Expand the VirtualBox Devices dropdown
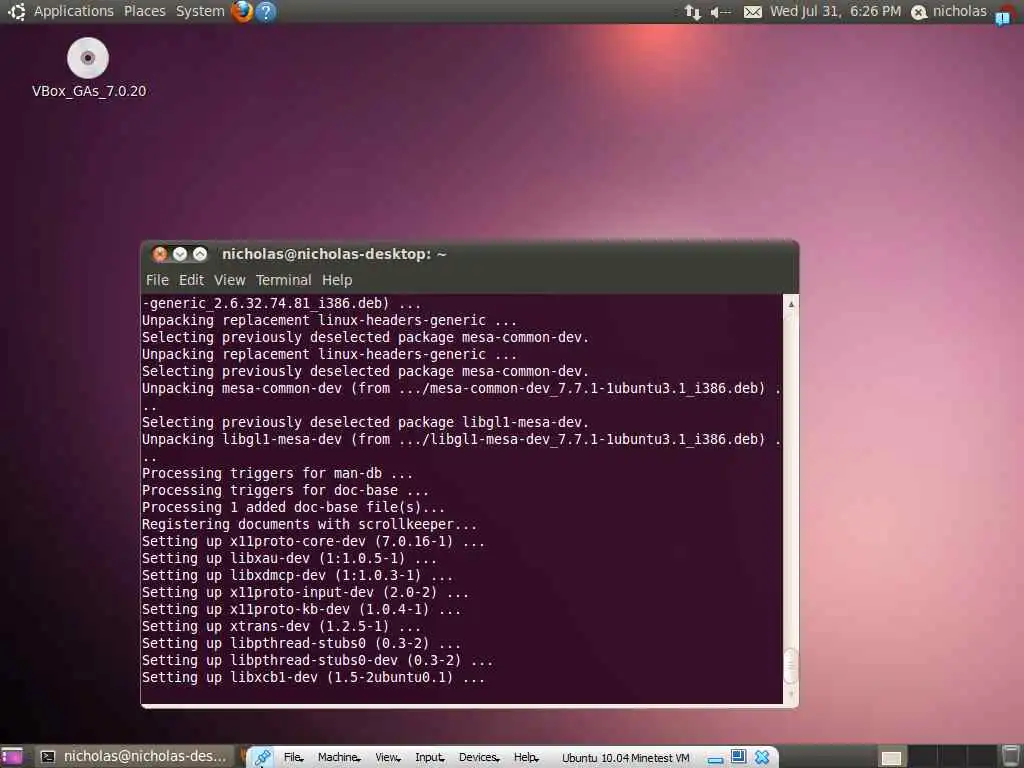Image resolution: width=1024 pixels, height=768 pixels. click(x=478, y=758)
